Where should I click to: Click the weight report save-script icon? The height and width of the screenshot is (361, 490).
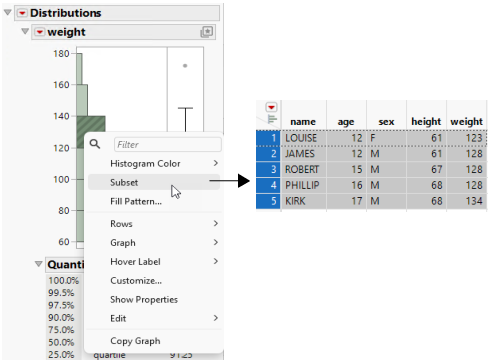tap(207, 32)
